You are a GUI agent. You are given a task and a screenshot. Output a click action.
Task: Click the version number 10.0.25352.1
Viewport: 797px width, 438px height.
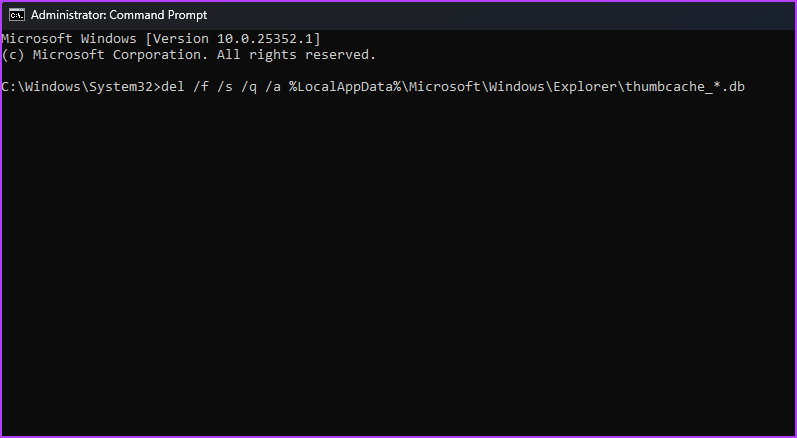coord(264,39)
